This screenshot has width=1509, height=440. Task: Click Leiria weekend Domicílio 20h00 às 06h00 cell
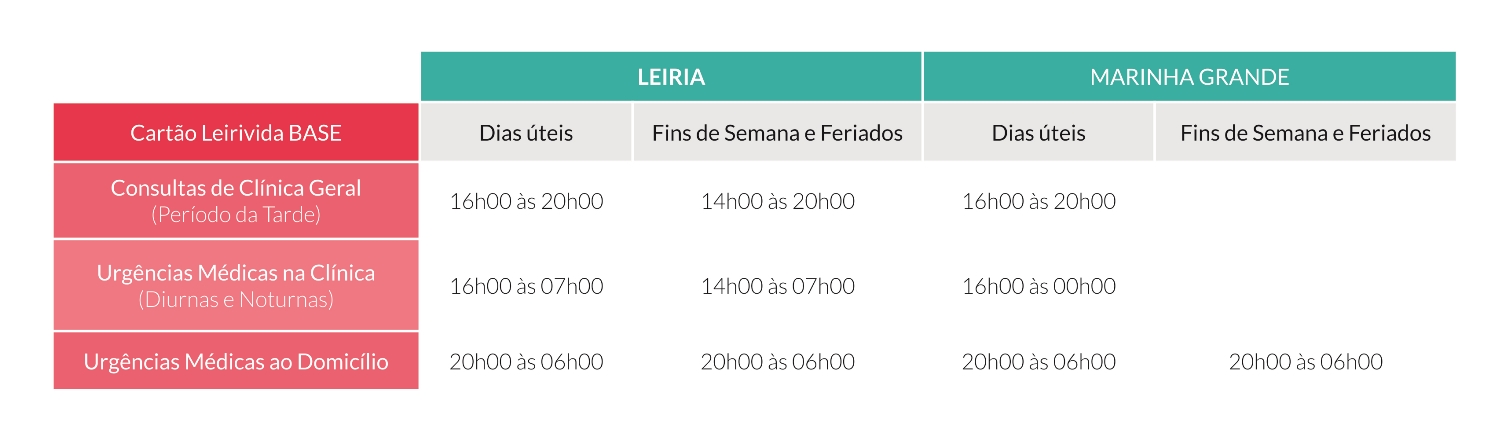click(777, 361)
